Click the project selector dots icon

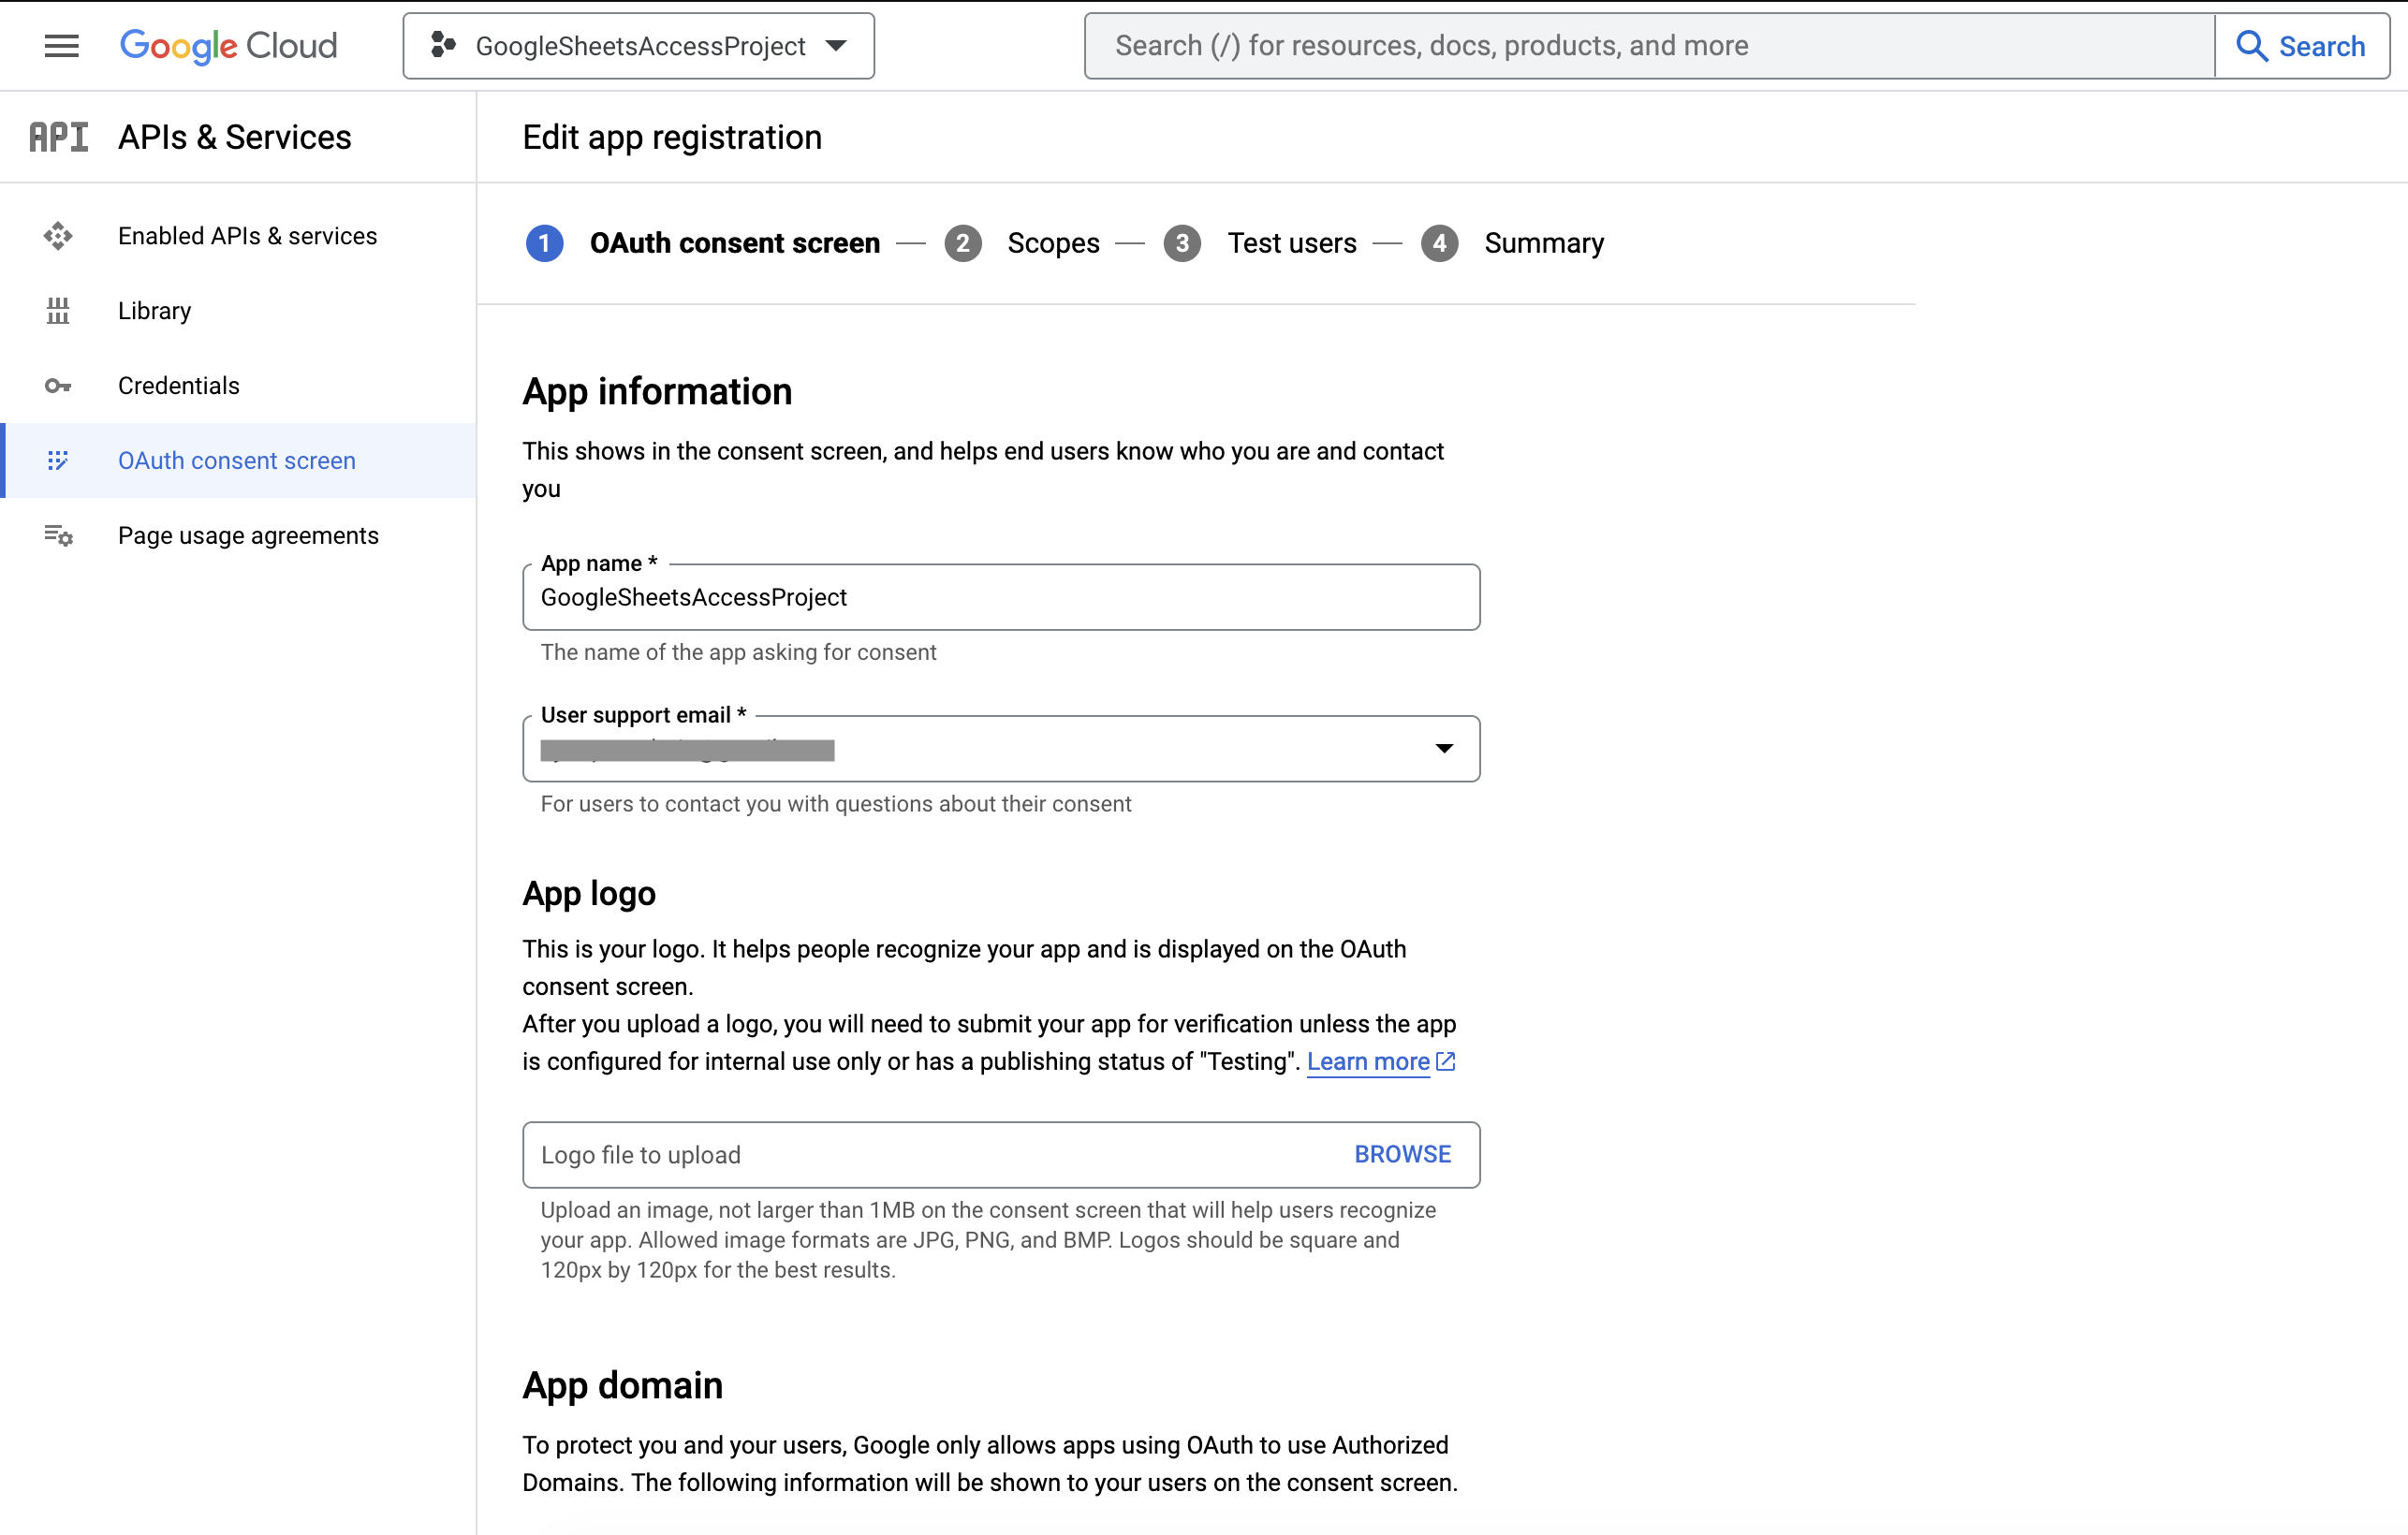(443, 45)
